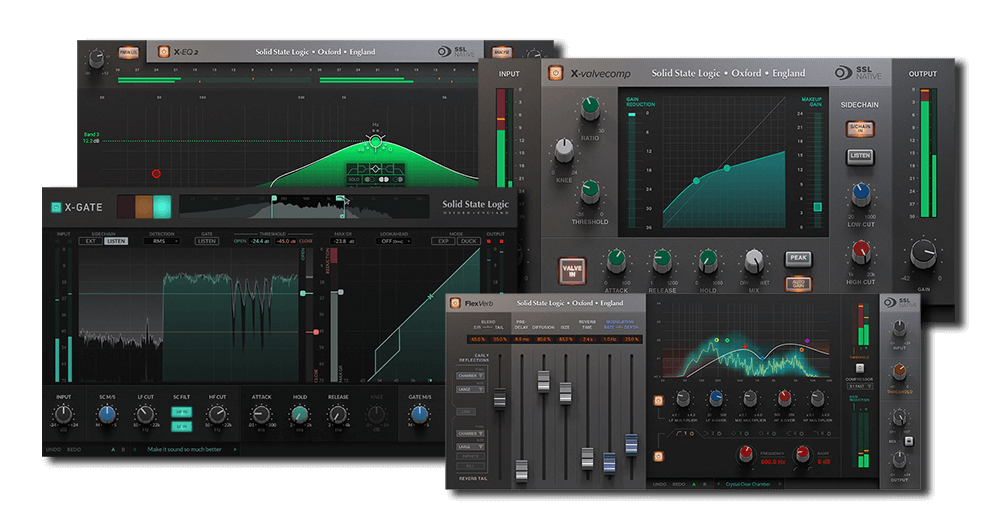Click the gate LISTEN button in X-GATE
1000x526 pixels.
(x=207, y=241)
